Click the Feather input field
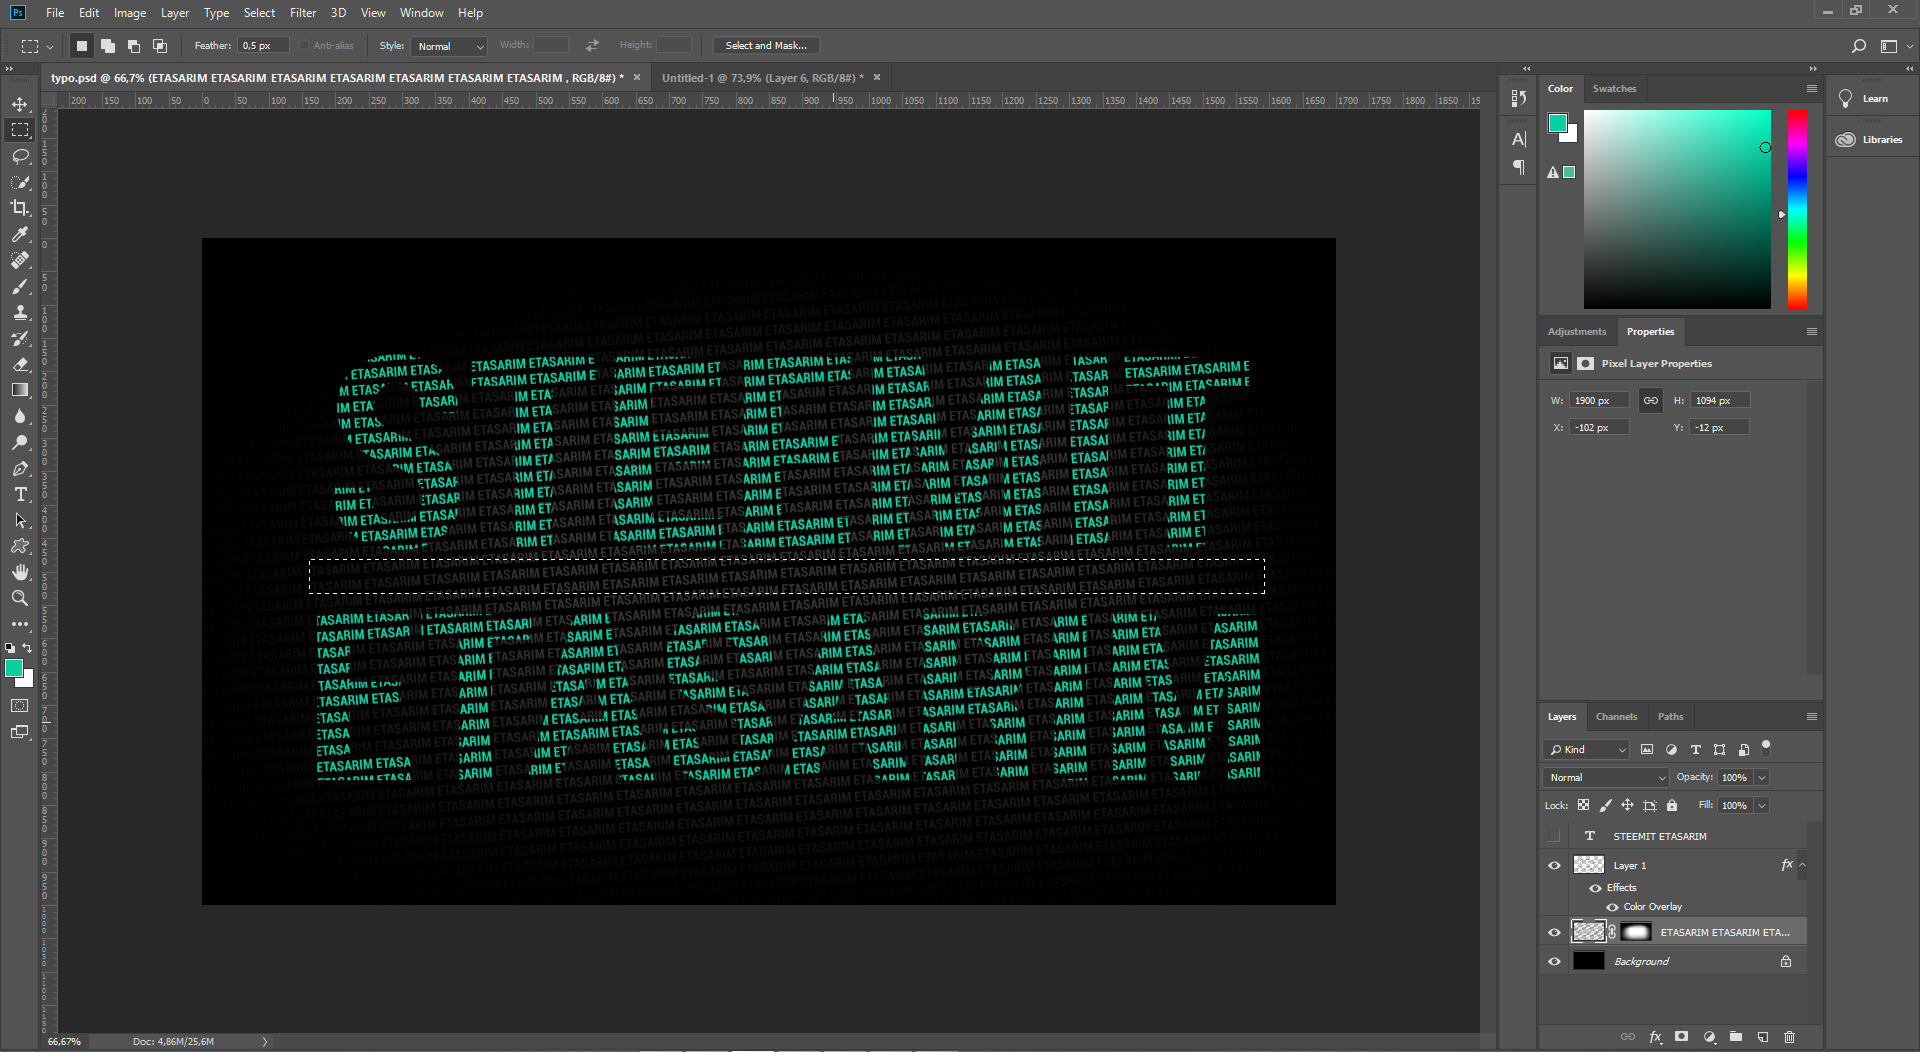 click(x=263, y=46)
